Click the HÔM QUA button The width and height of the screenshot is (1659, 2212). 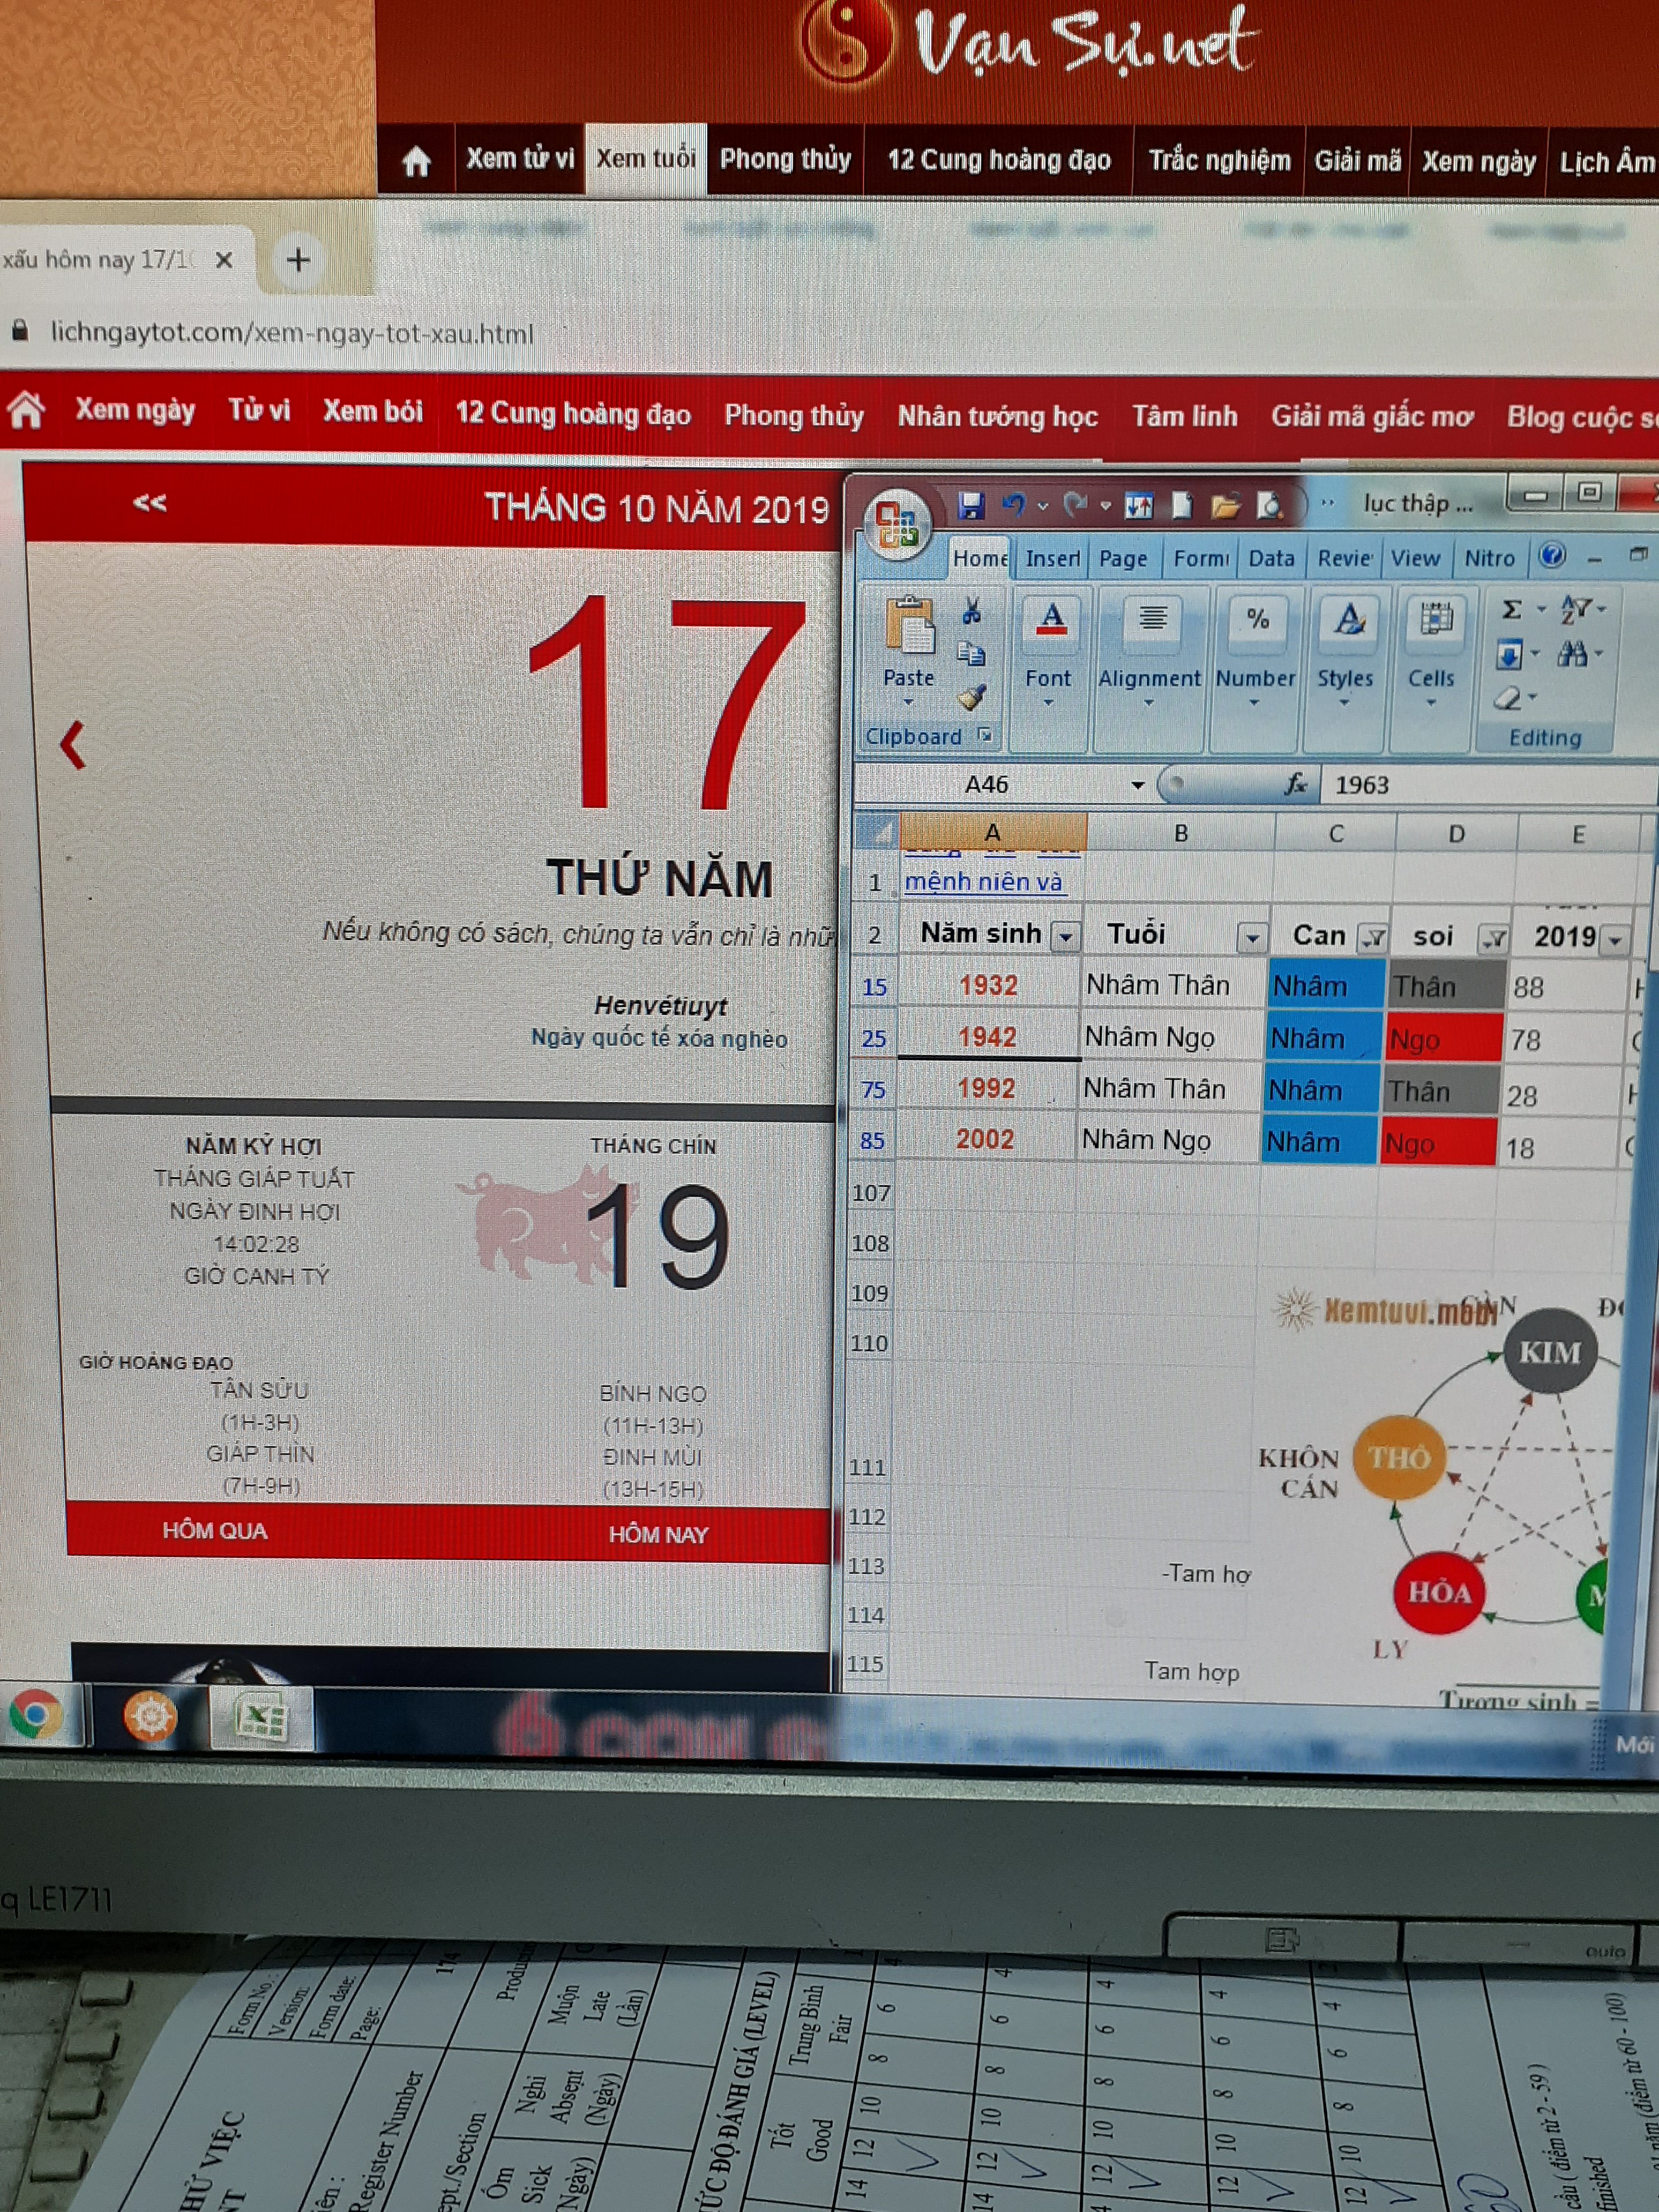tap(215, 1531)
